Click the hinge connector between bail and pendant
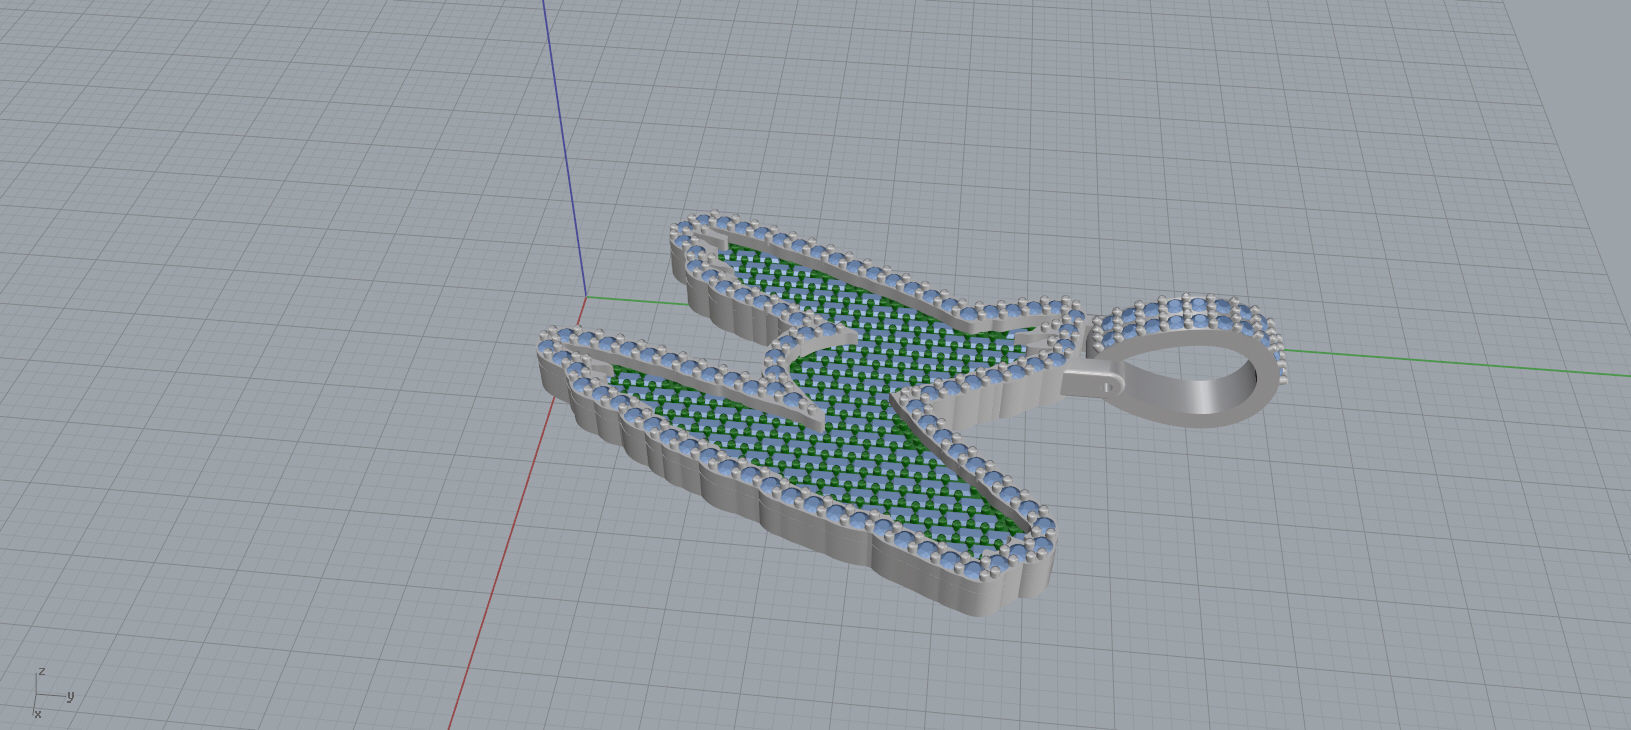The width and height of the screenshot is (1631, 730). coord(1092,382)
